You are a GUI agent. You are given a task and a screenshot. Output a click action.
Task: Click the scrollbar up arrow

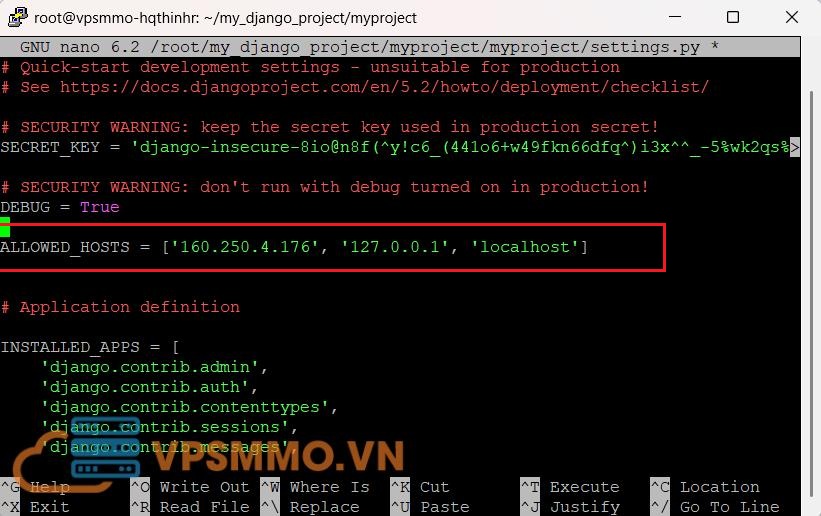tap(811, 47)
